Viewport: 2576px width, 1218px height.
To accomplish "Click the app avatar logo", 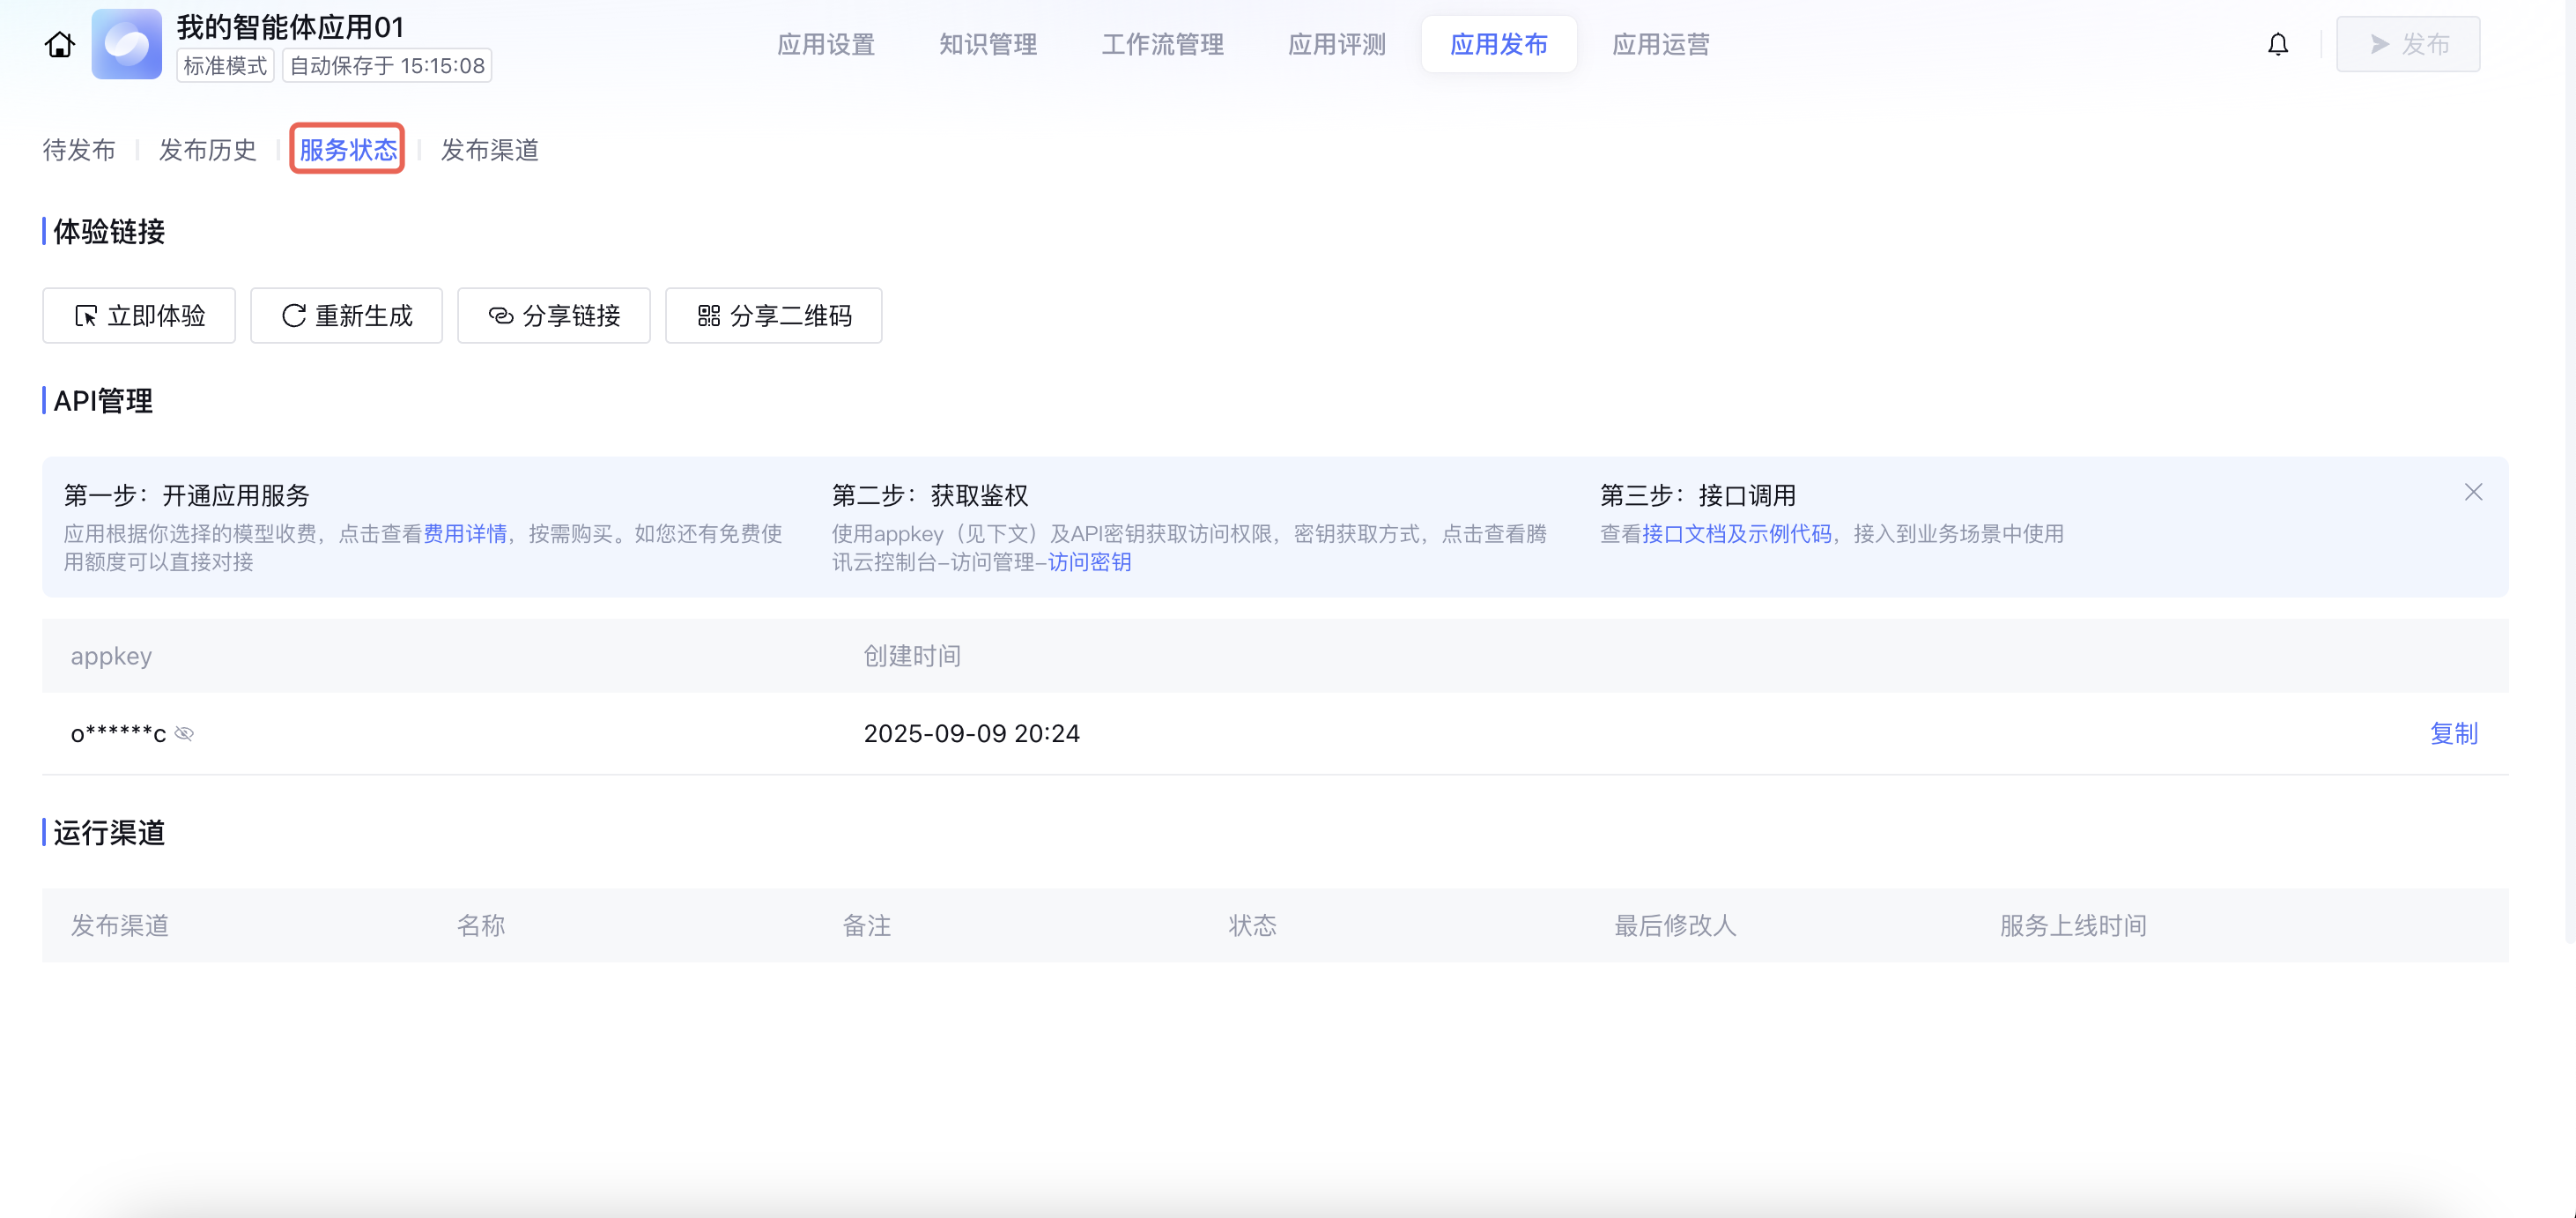I will (127, 45).
